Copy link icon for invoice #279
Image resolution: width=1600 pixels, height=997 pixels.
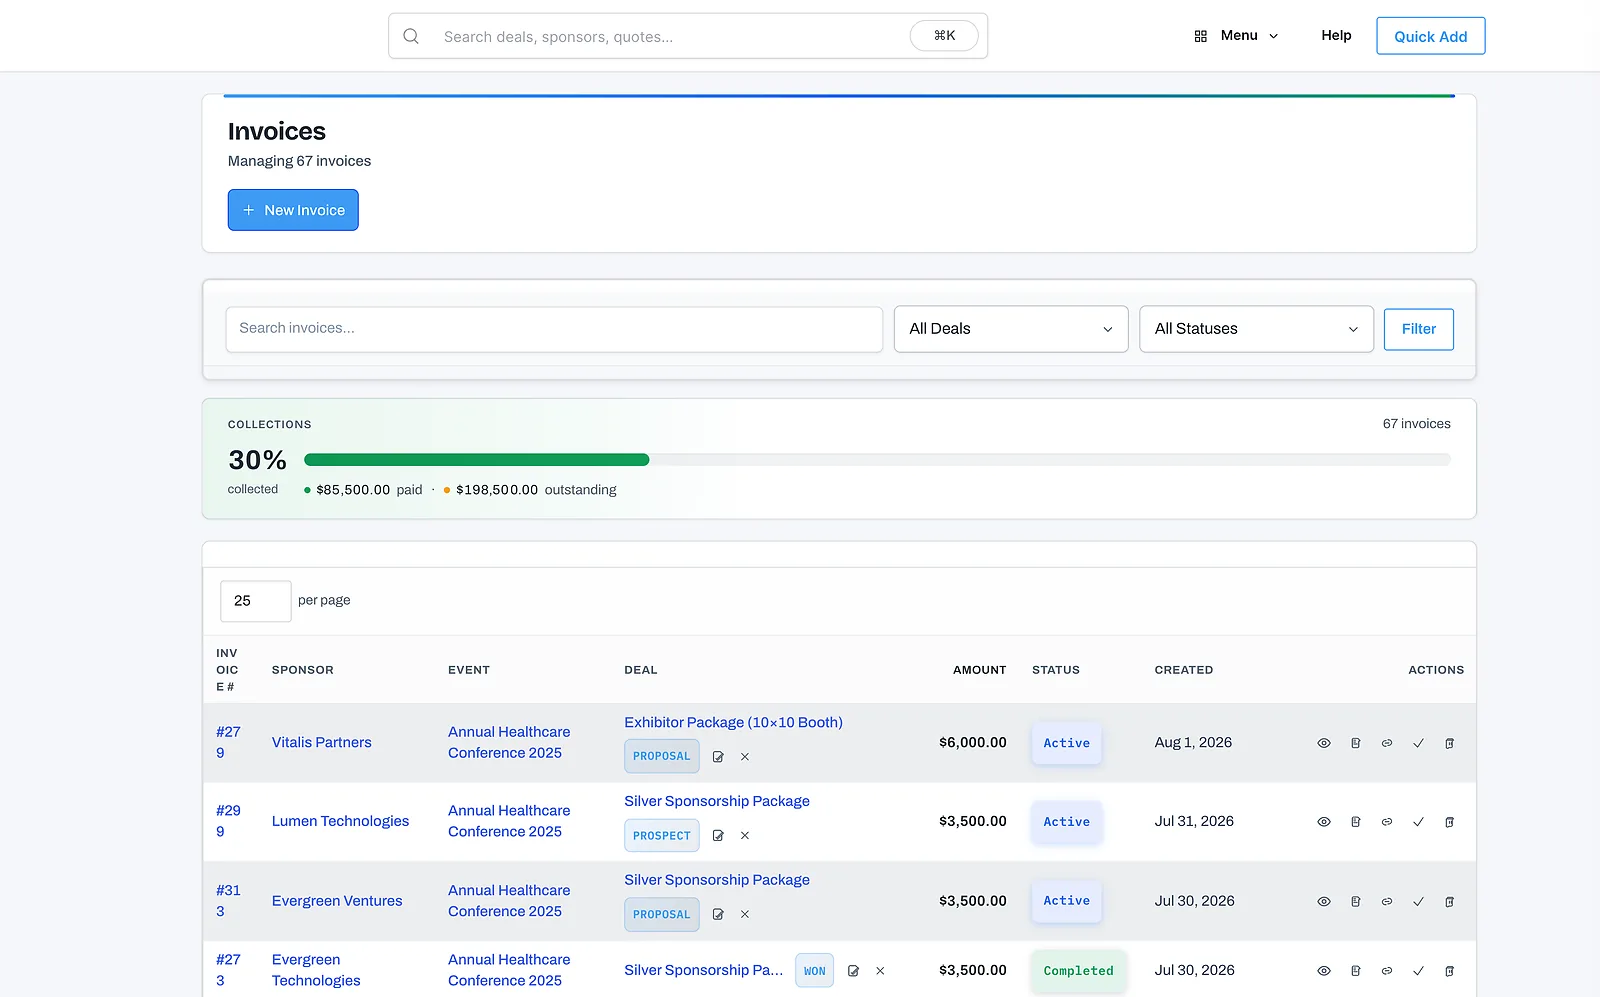[1387, 743]
